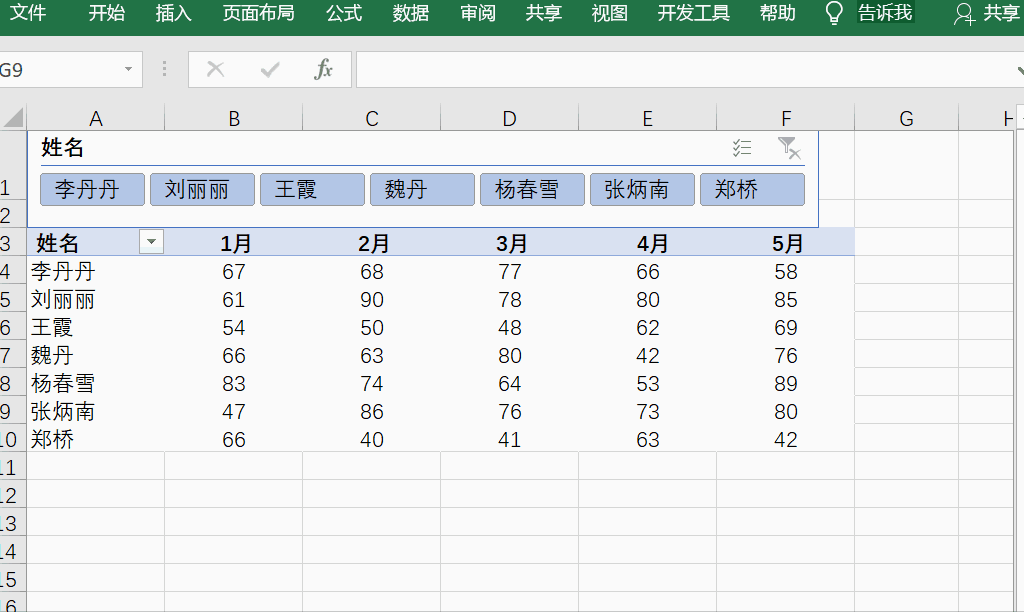
Task: Enable multi-select mode in the 姓名 slicer
Action: 742,147
